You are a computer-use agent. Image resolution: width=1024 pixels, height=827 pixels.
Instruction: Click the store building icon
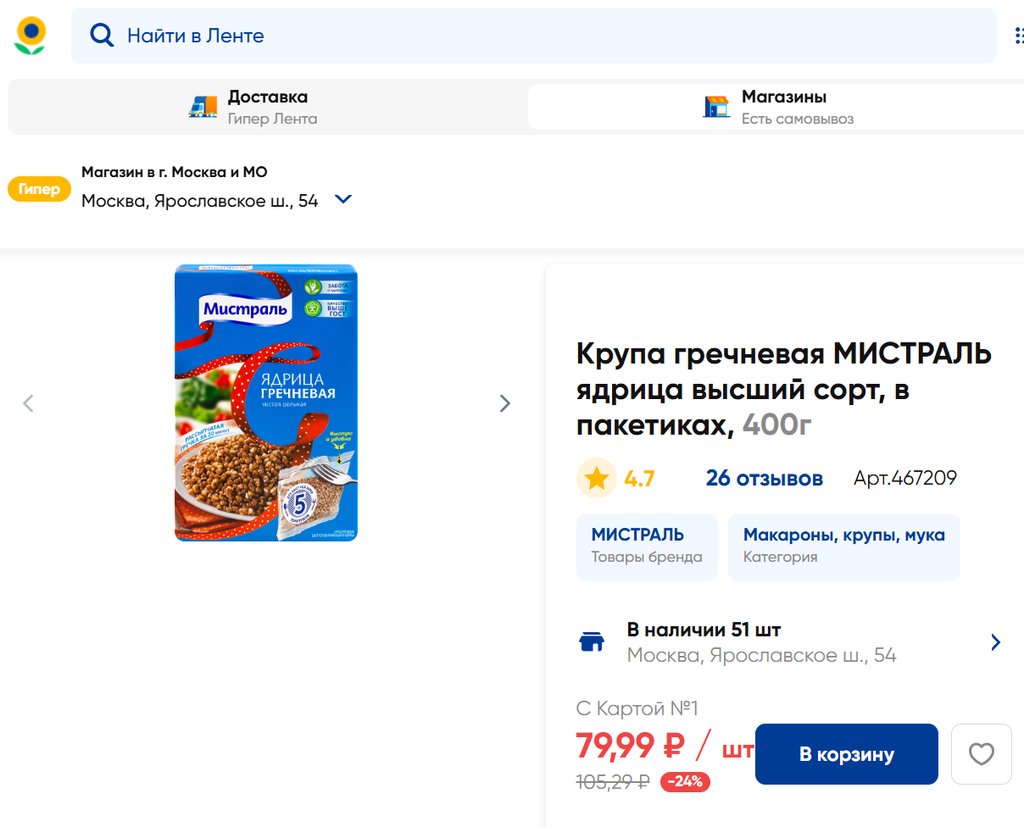pos(716,107)
